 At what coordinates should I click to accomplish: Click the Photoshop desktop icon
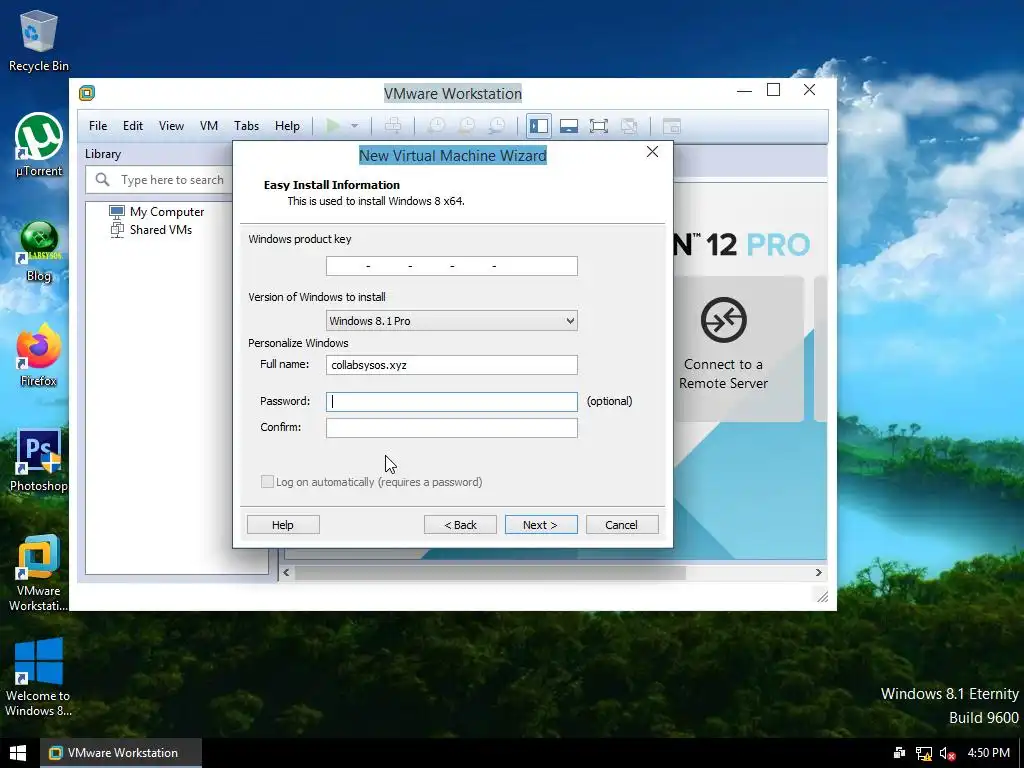tap(39, 460)
